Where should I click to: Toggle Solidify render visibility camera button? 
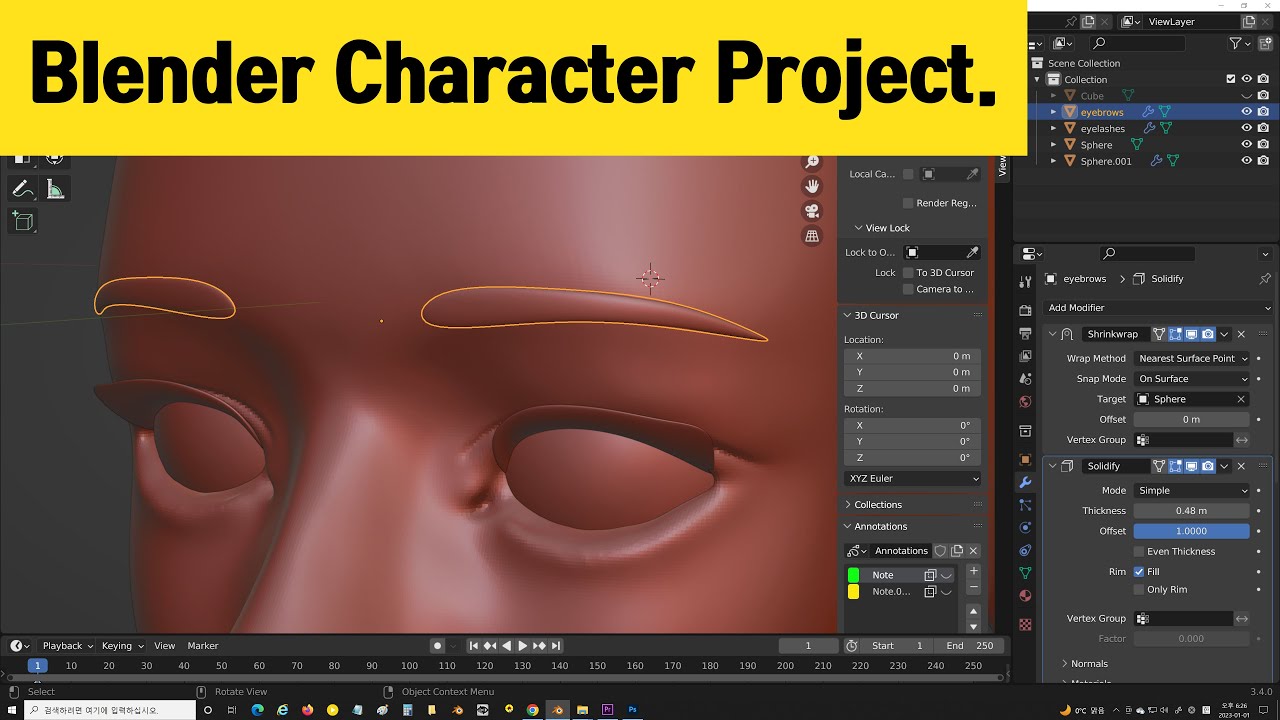[x=1208, y=466]
